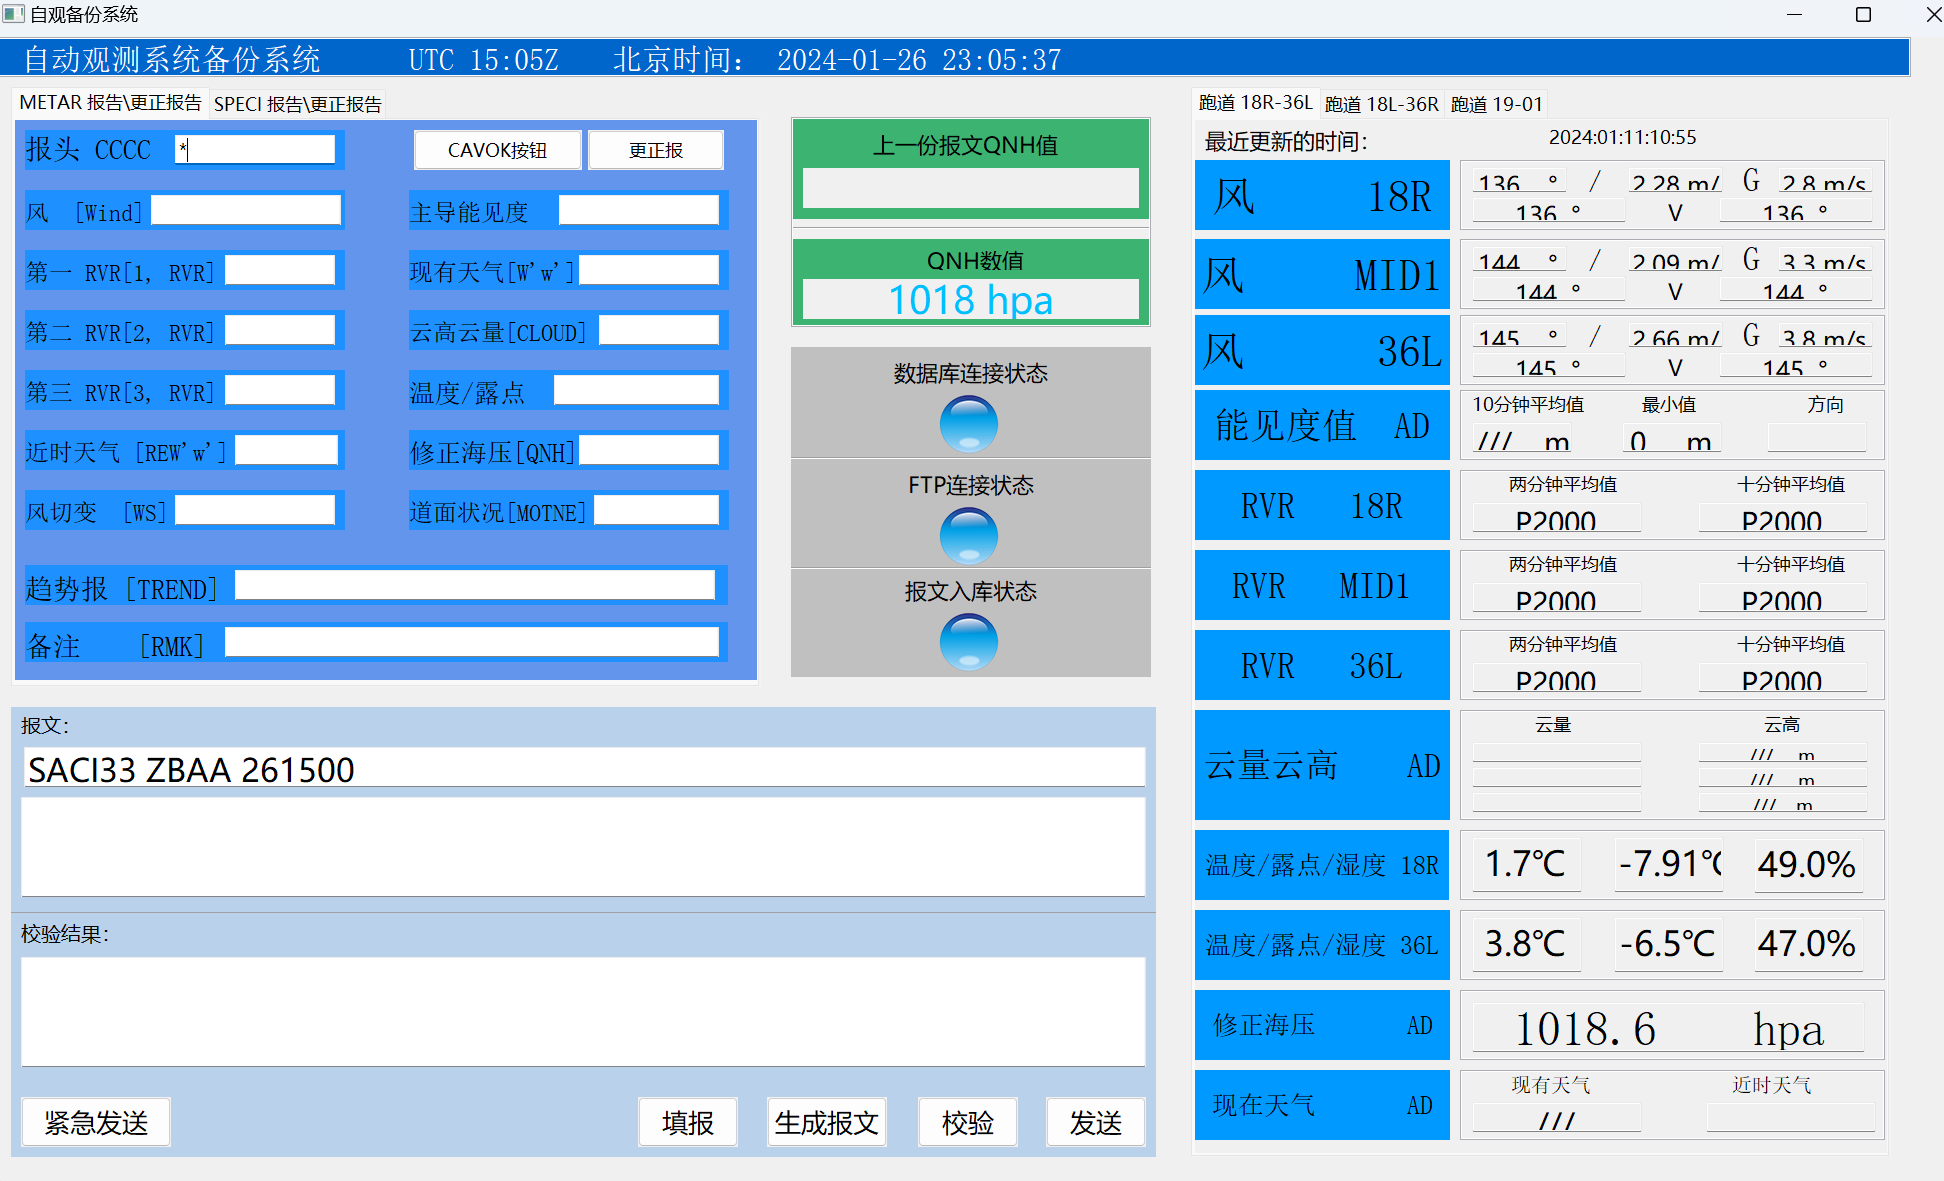Click the -7.91℃ dew point value

point(1668,864)
